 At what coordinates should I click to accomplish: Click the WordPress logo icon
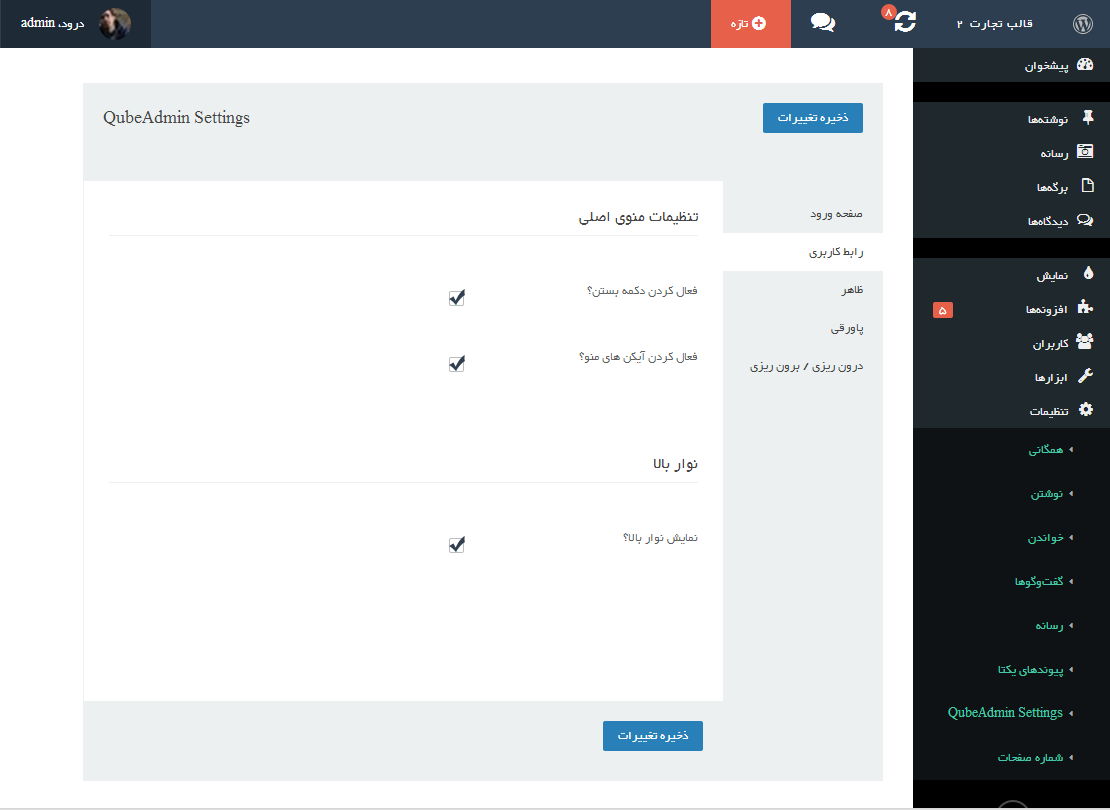(x=1081, y=23)
